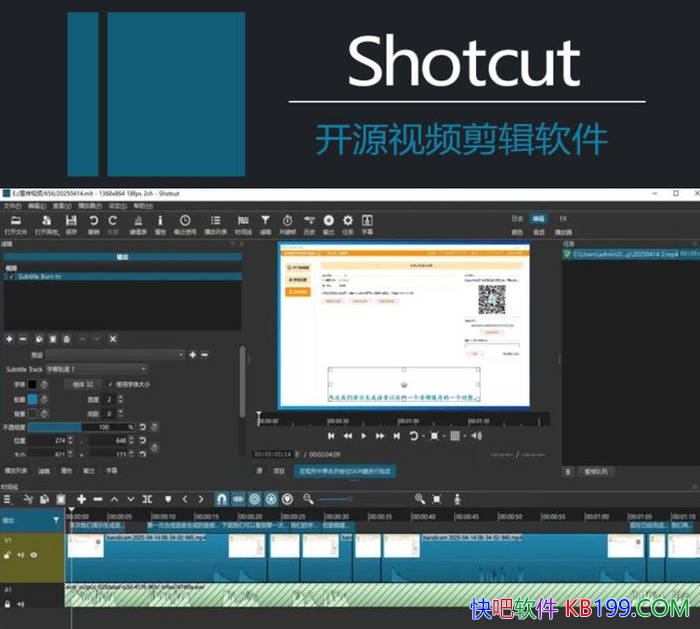This screenshot has width=700, height=629.
Task: Toggle ripple all tracks button
Action: [x=271, y=499]
